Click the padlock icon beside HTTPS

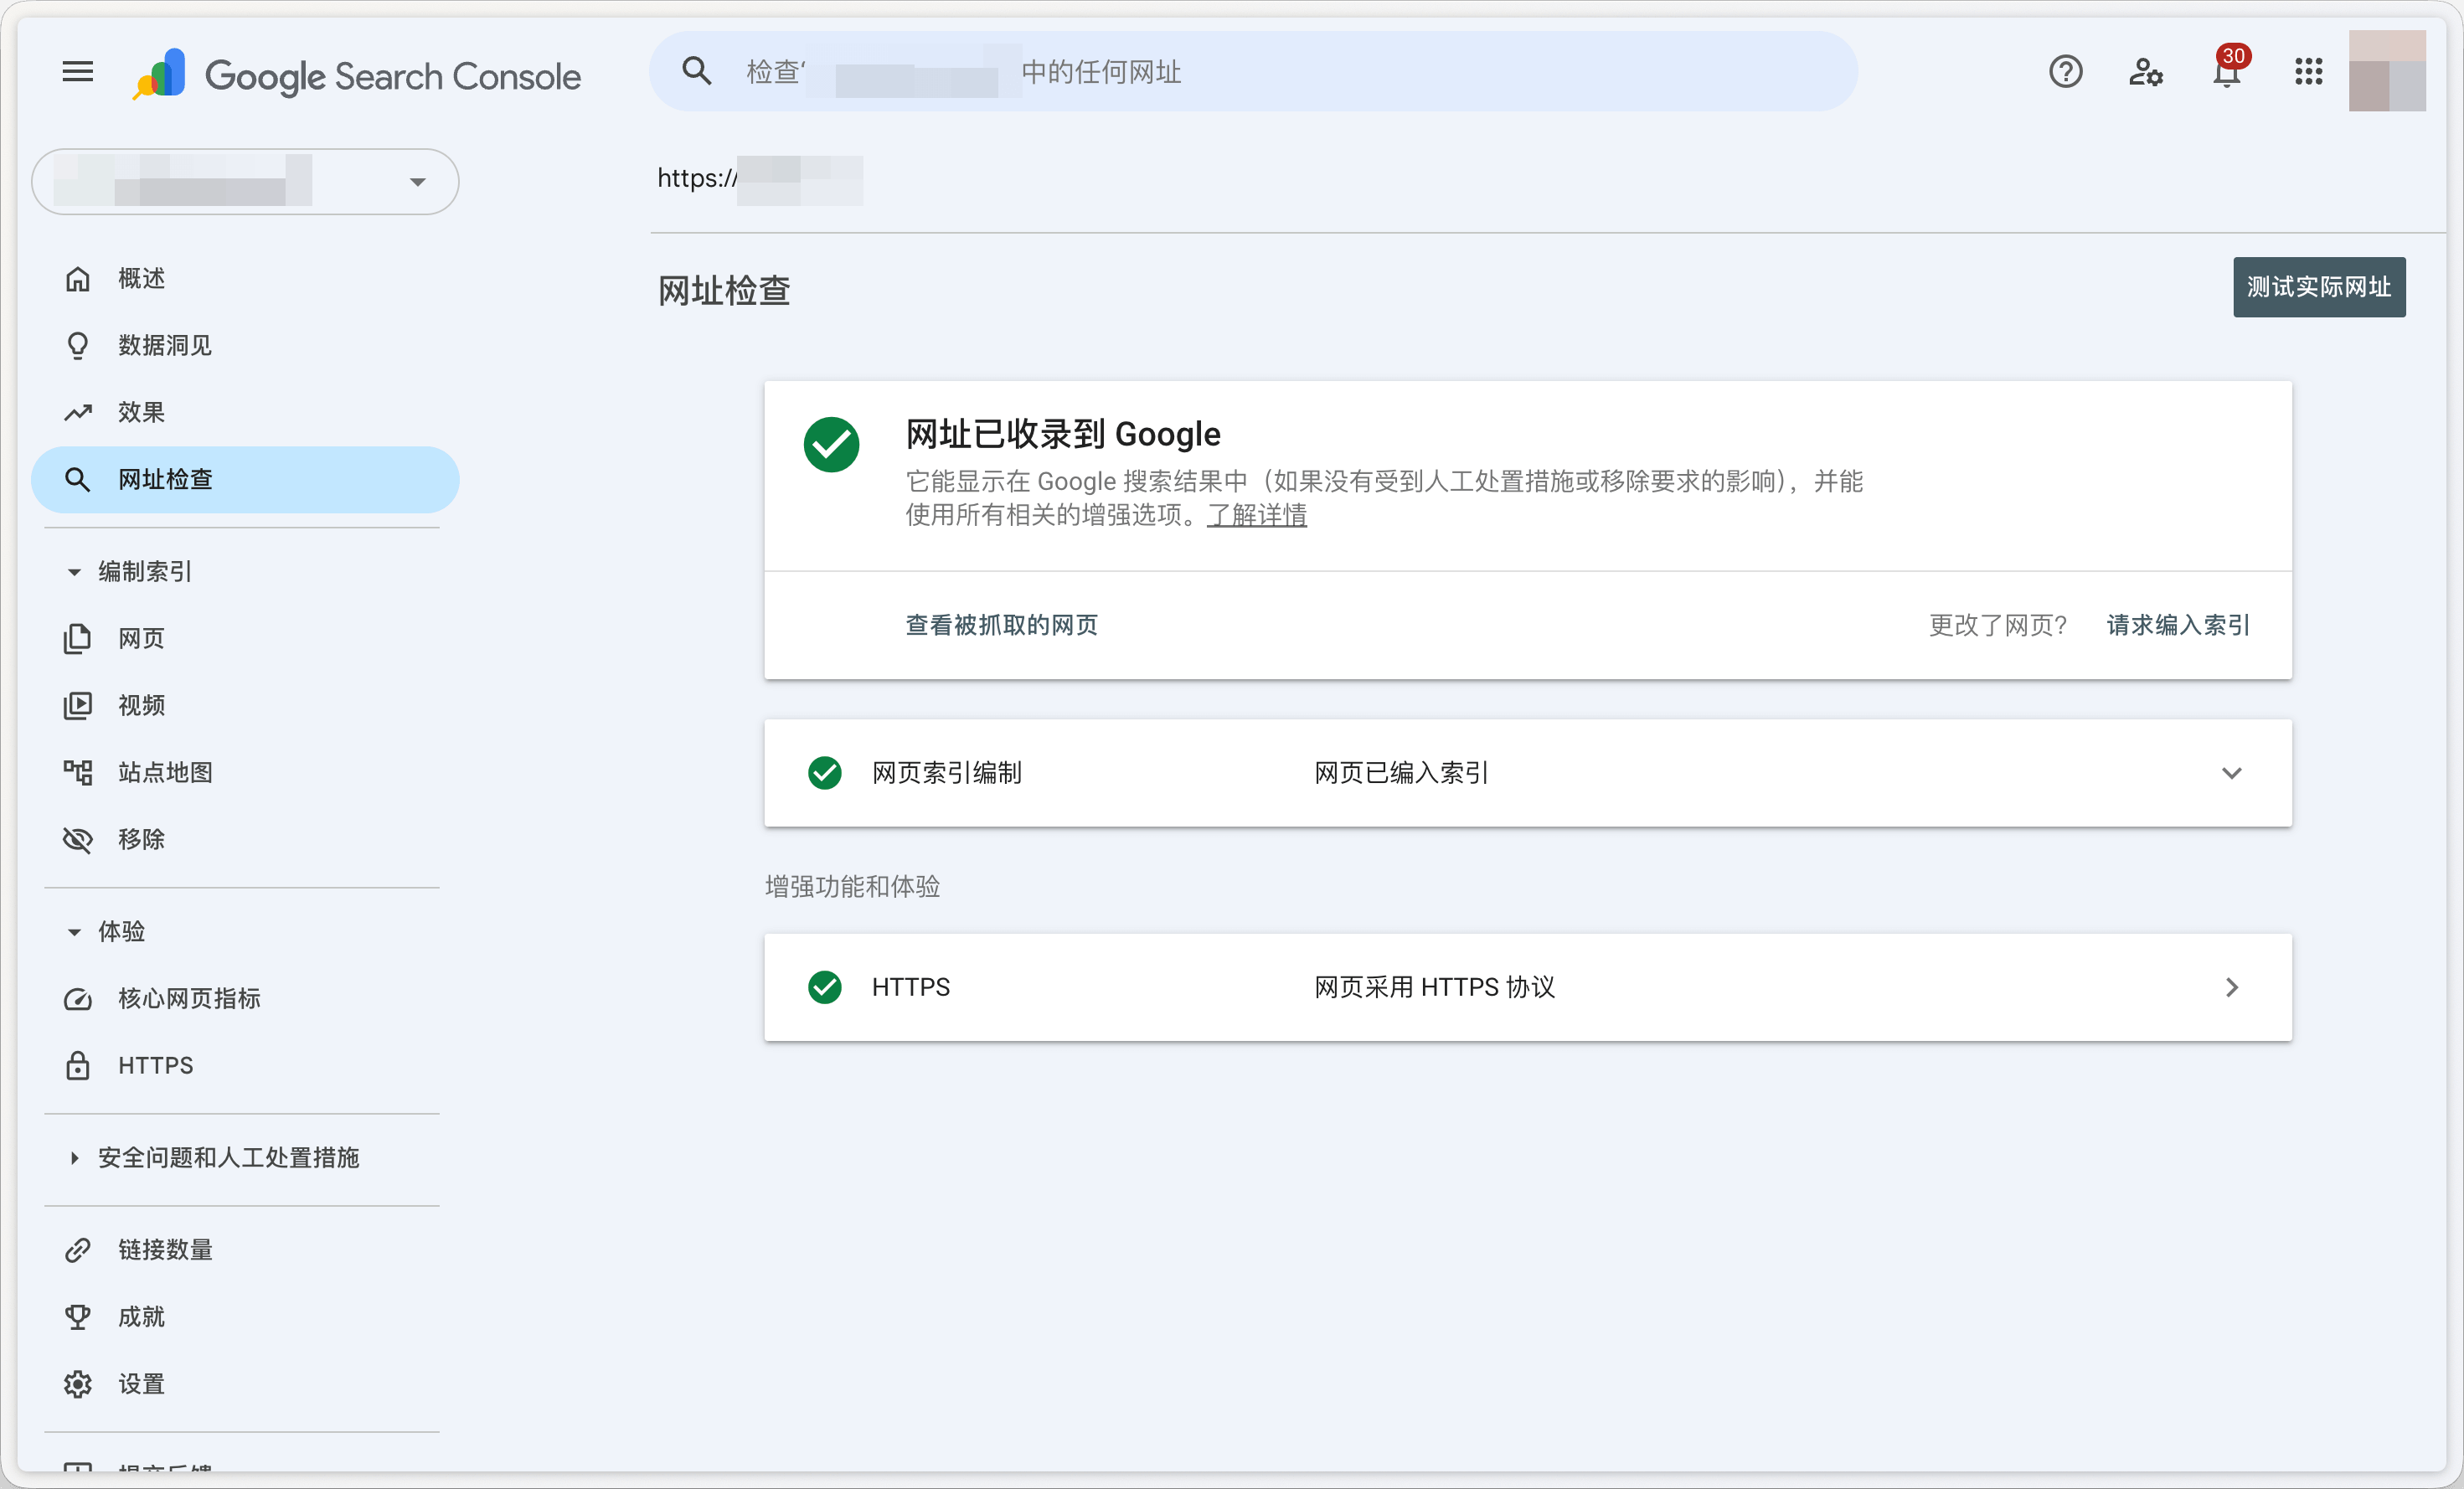[x=77, y=1065]
